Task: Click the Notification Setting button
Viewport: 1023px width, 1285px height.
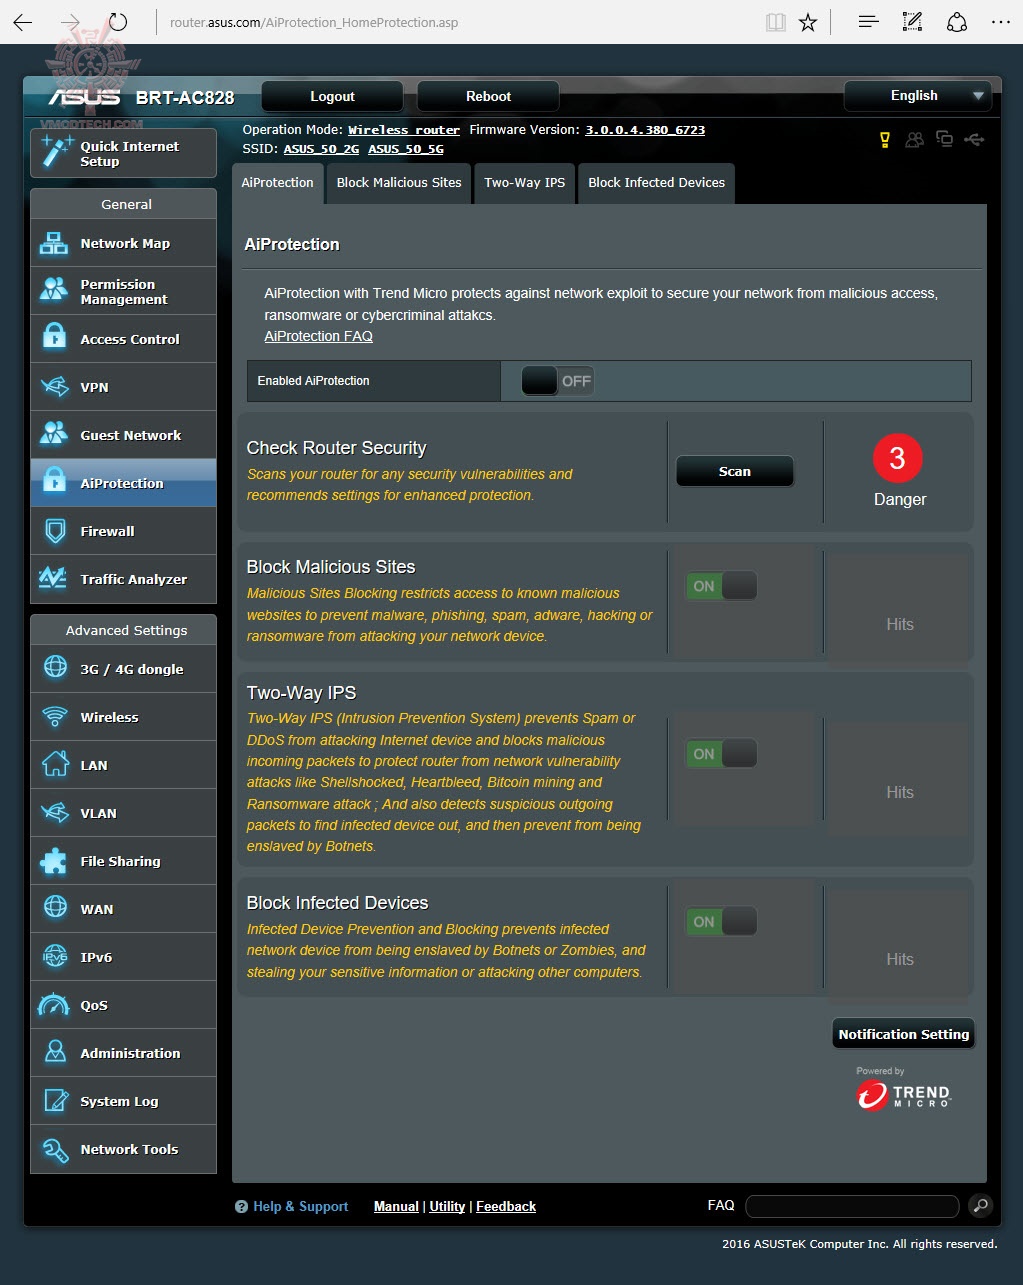Action: 903,1034
